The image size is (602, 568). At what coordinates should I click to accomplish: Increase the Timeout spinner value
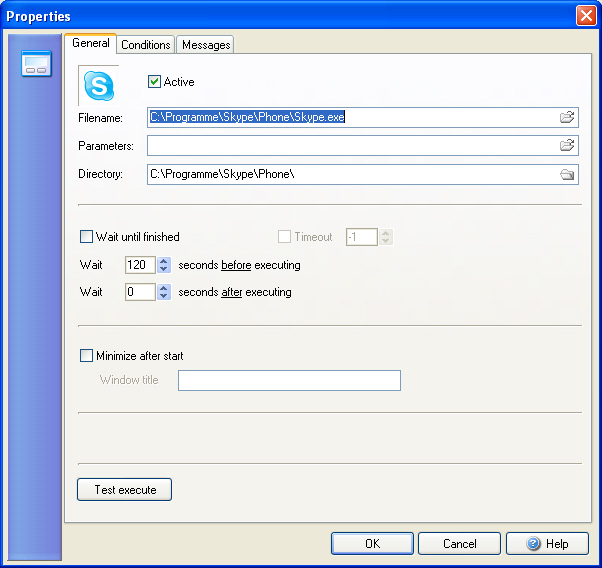coord(386,233)
